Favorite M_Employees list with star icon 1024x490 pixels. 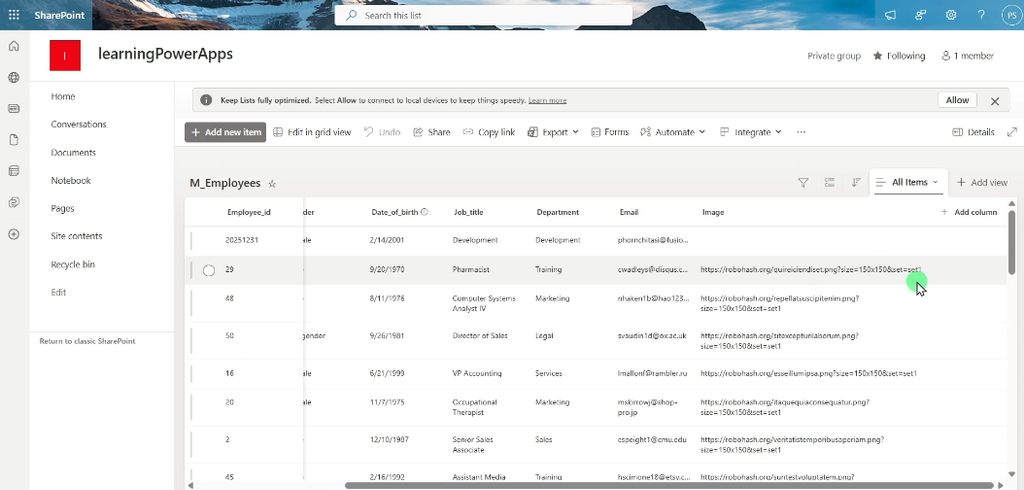click(272, 184)
